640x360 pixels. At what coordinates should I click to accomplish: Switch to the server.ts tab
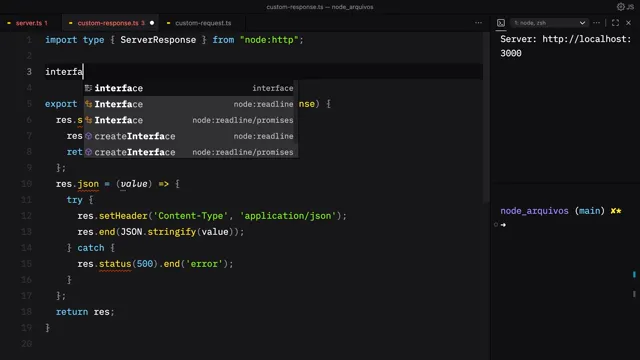(28, 23)
